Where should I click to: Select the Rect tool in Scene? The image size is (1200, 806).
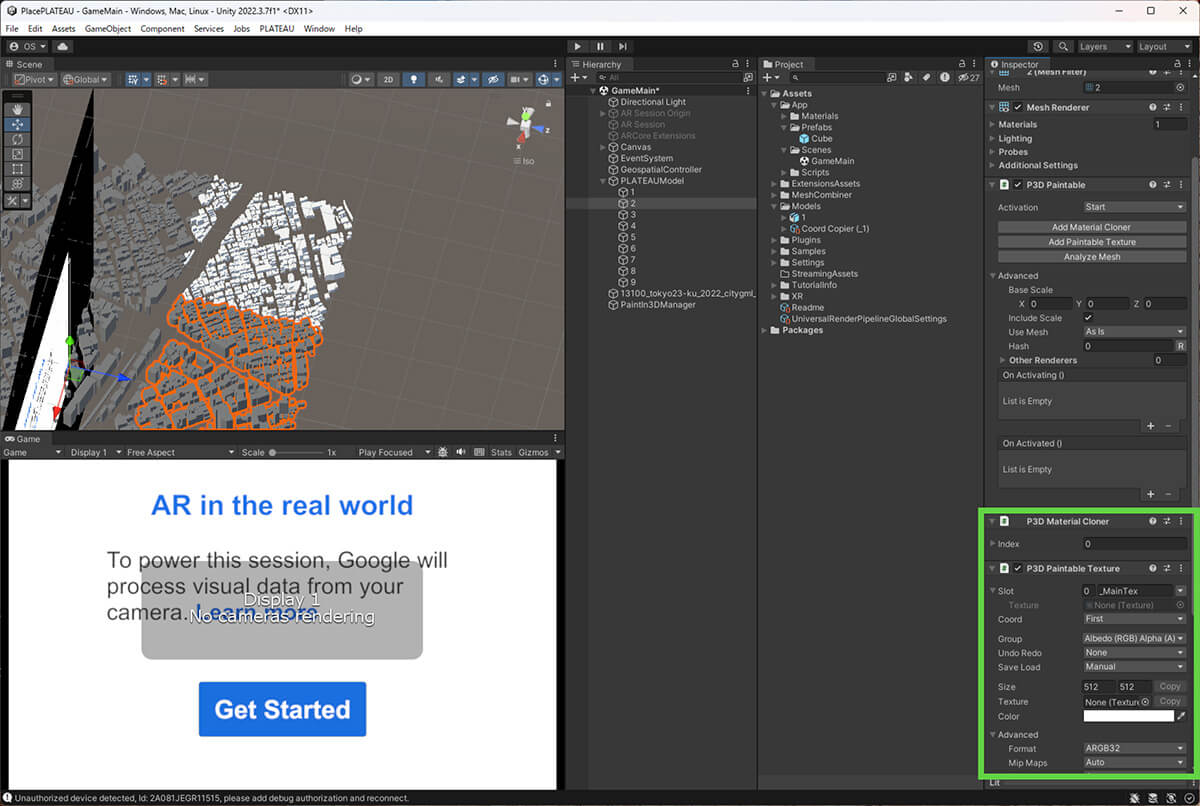17,170
